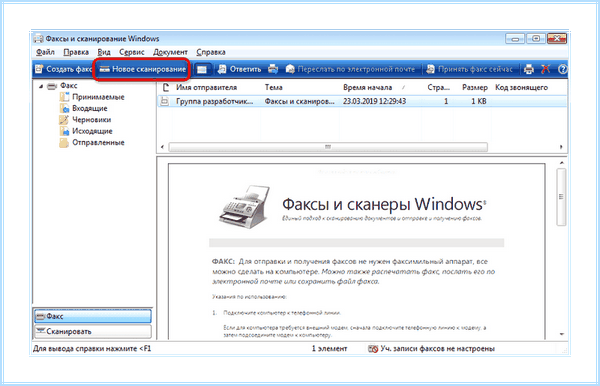Click Переслать по электронной почте
600x386 pixels.
pos(351,69)
